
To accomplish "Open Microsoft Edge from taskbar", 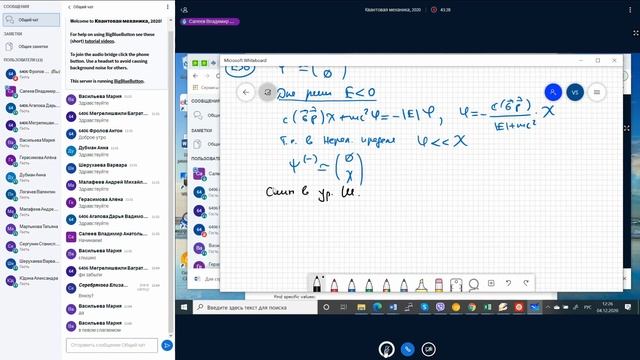I will 377,307.
